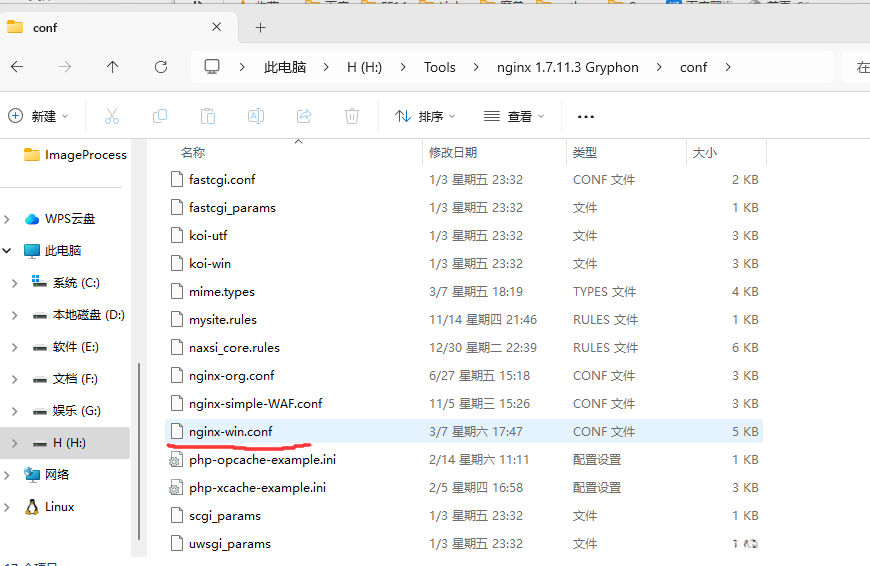The image size is (870, 566).
Task: Click the Cut scissors icon
Action: [112, 116]
